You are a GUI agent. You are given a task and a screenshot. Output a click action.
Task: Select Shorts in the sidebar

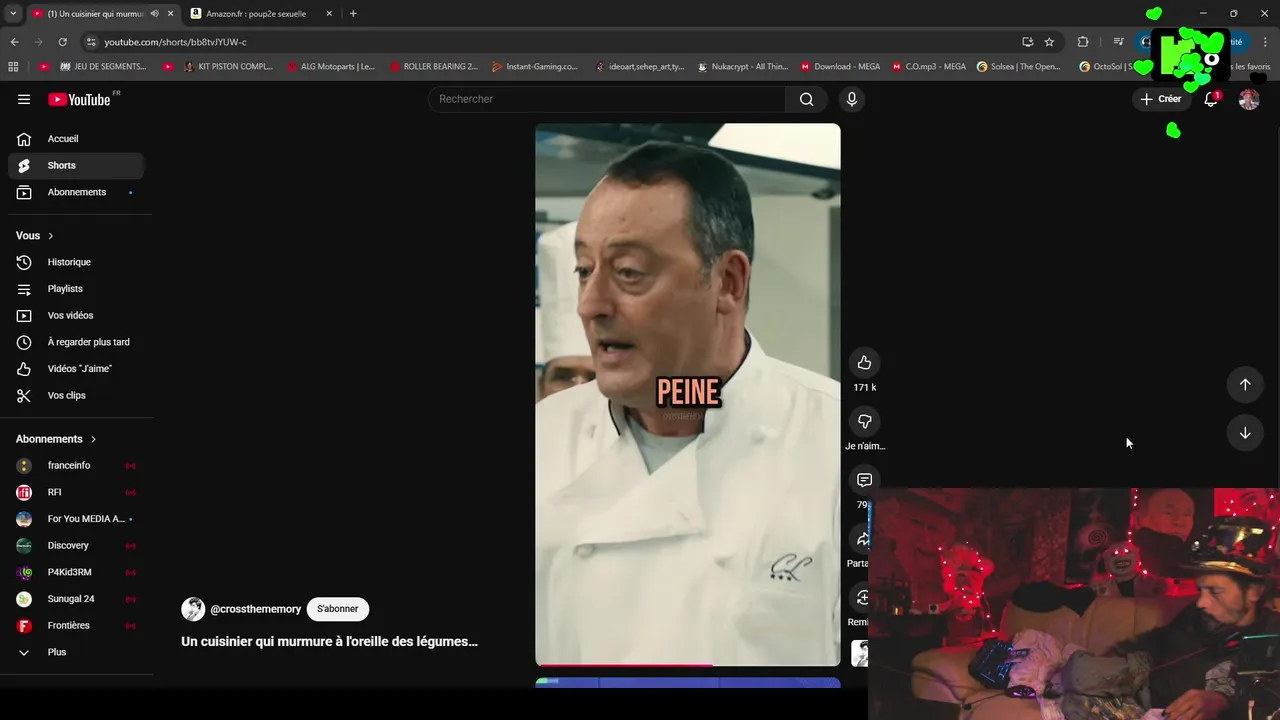pos(76,165)
